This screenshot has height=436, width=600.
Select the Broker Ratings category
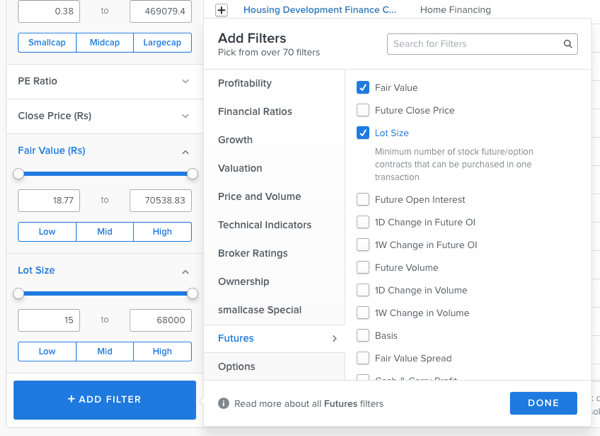point(252,253)
